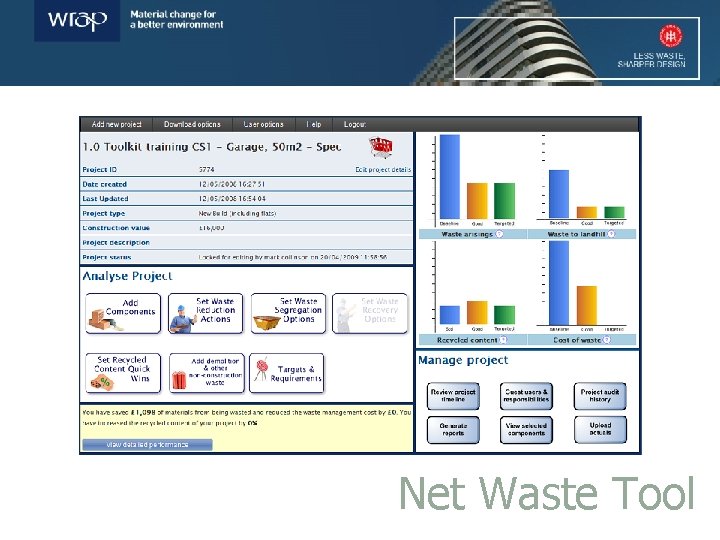The width and height of the screenshot is (720, 540).
Task: Open Download options menu
Action: click(x=192, y=124)
